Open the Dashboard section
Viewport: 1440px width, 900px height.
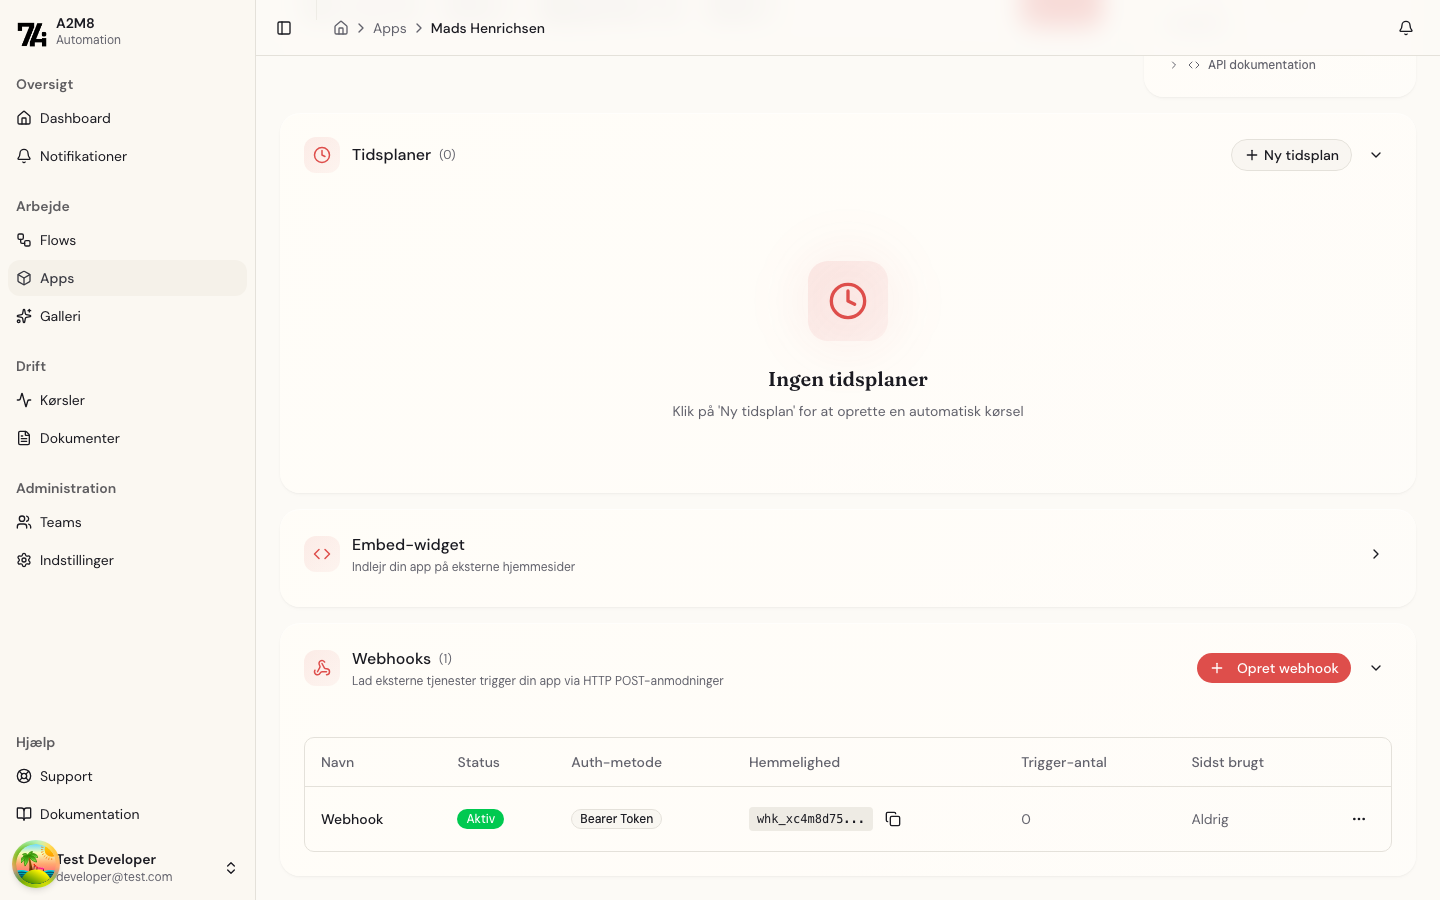tap(74, 118)
